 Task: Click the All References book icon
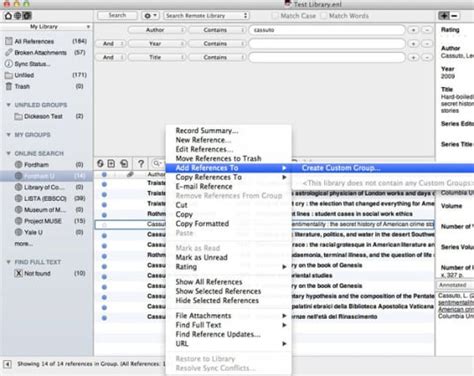pos(9,41)
